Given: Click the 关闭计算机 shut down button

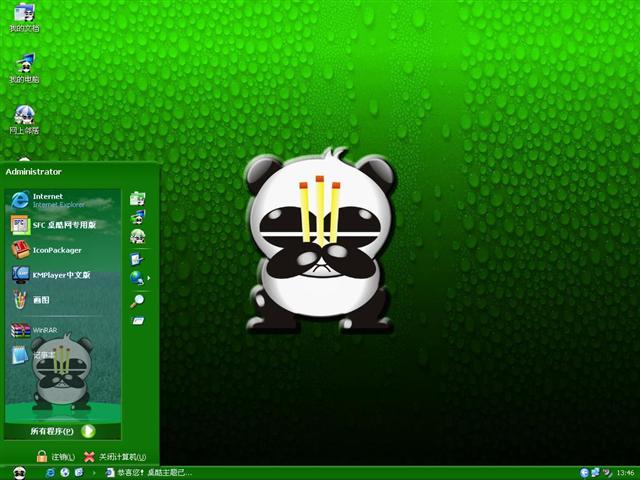Looking at the screenshot, I should point(115,456).
